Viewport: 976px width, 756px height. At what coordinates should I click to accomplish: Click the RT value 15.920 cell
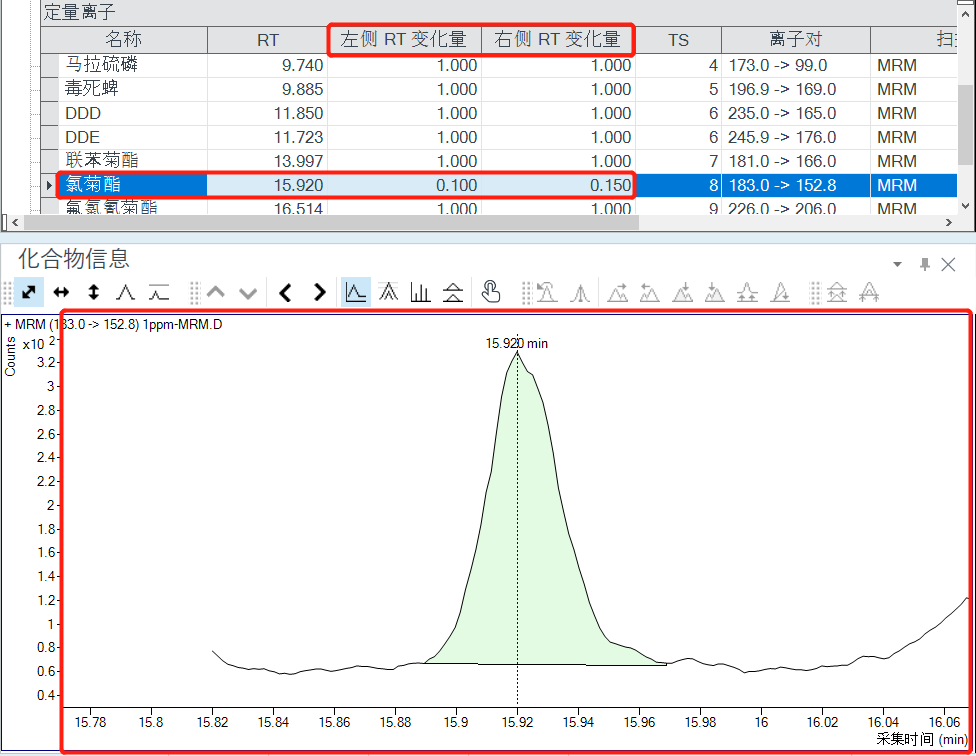pyautogui.click(x=268, y=185)
